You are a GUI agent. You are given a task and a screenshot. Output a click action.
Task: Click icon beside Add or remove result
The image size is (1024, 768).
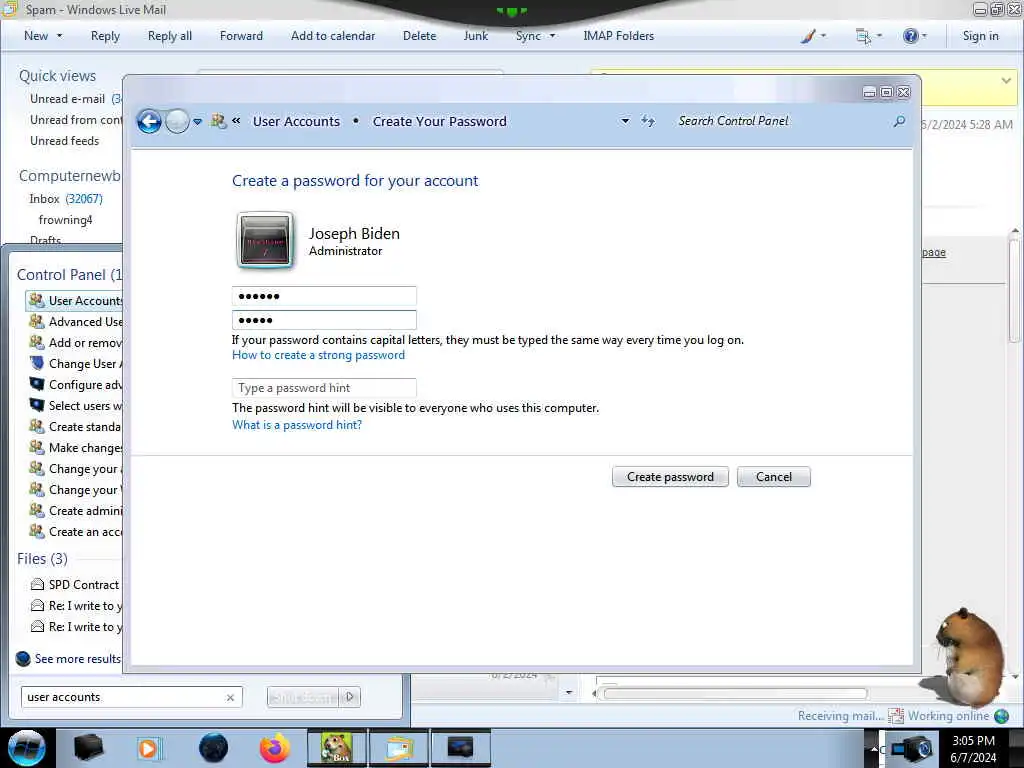37,343
